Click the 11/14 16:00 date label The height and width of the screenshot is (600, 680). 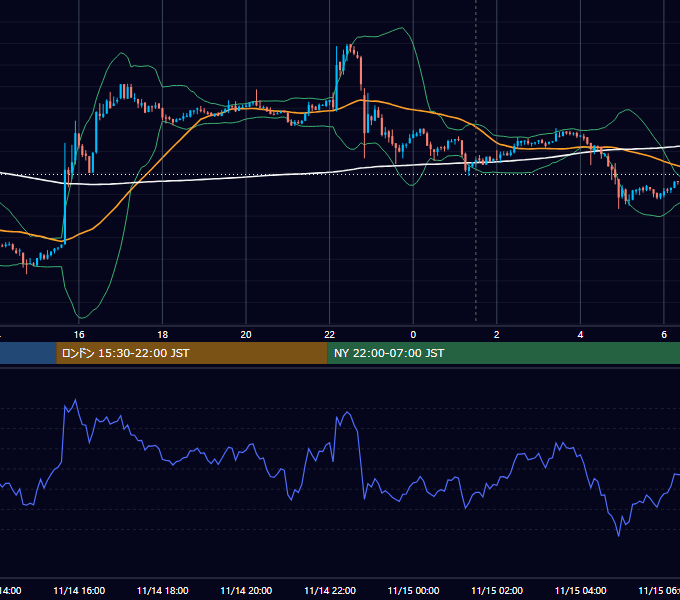click(79, 590)
